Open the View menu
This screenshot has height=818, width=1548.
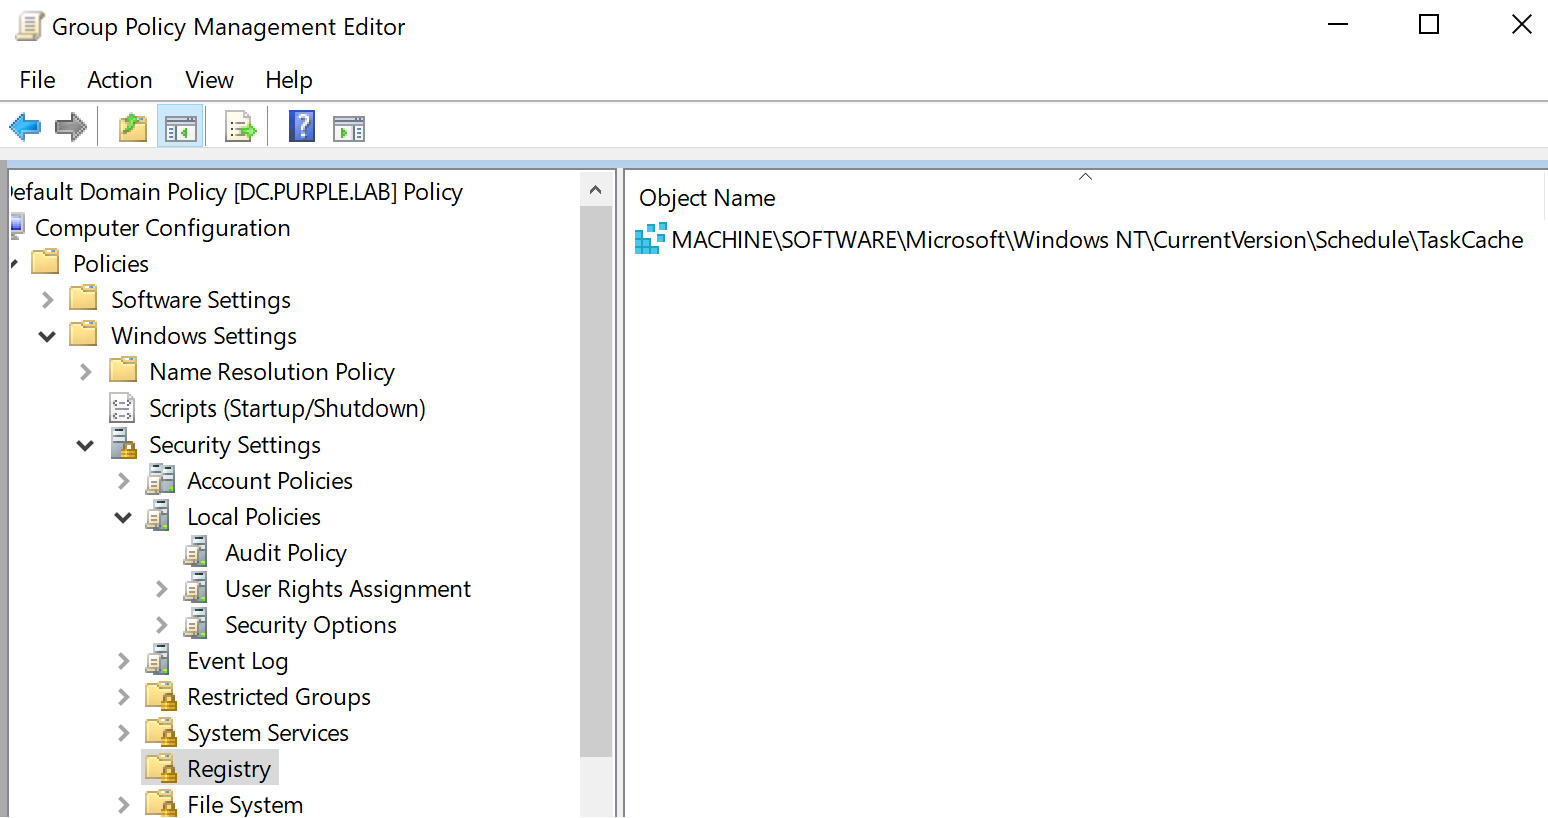coord(208,80)
